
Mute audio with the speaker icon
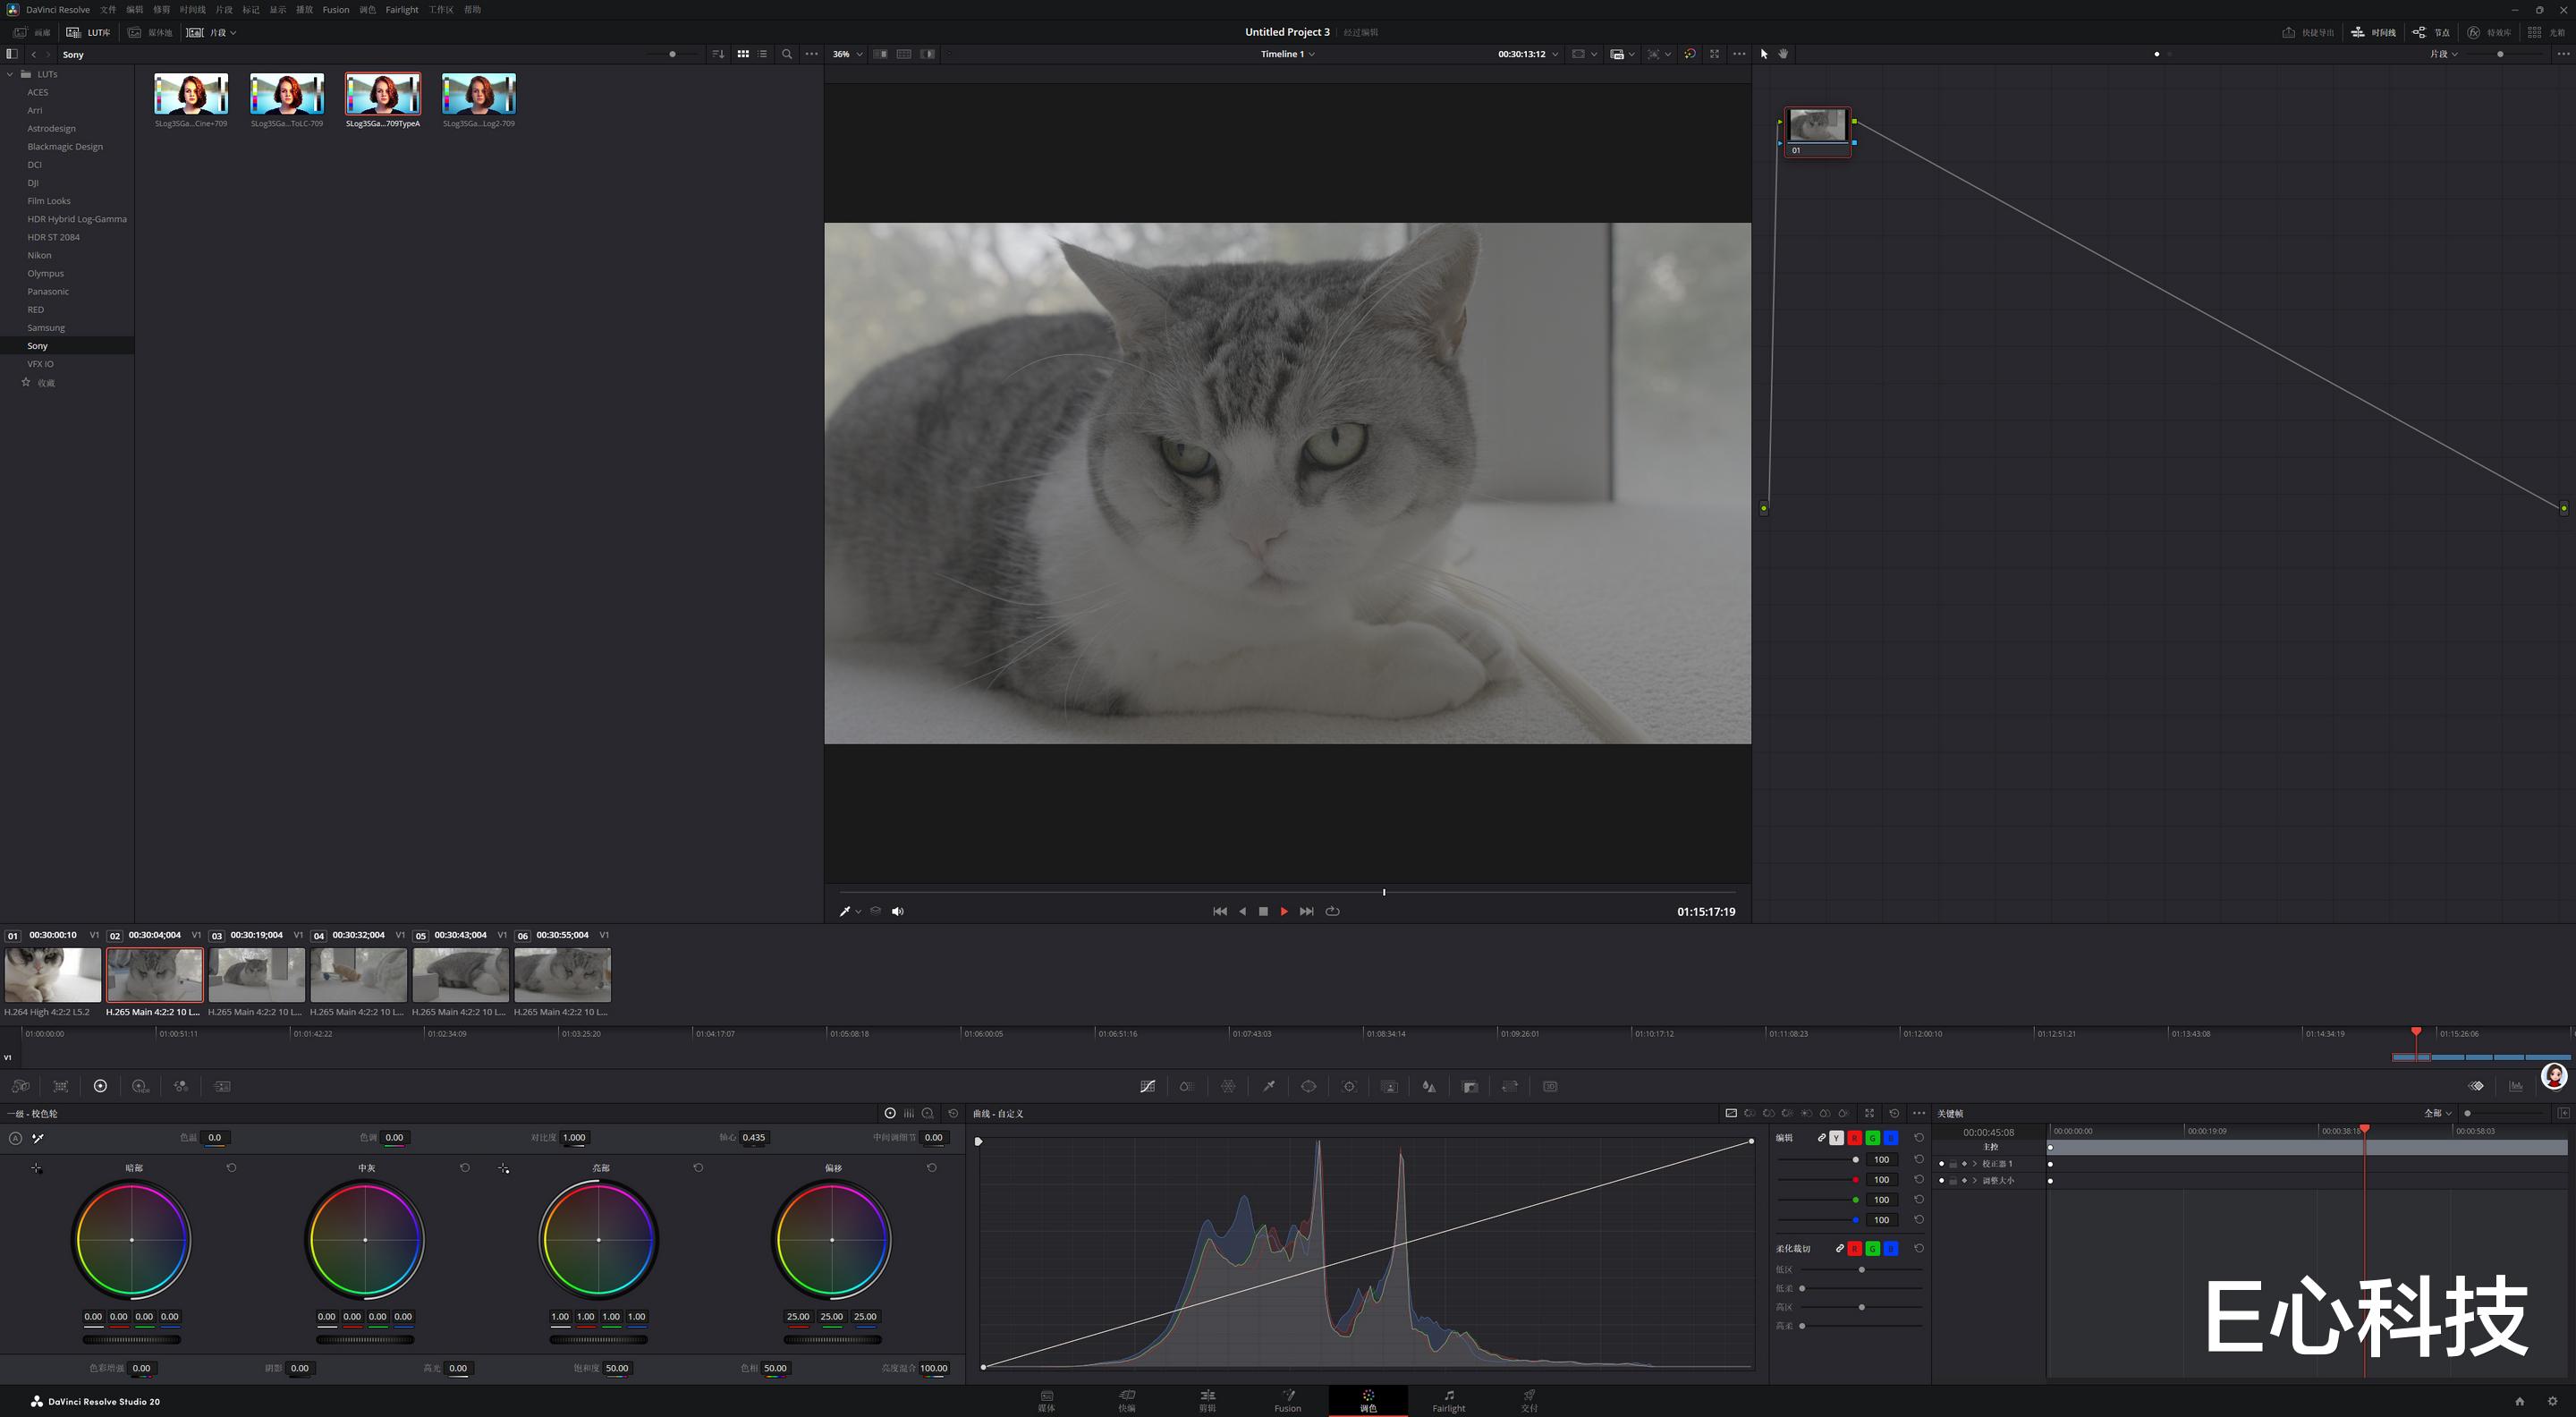[897, 911]
